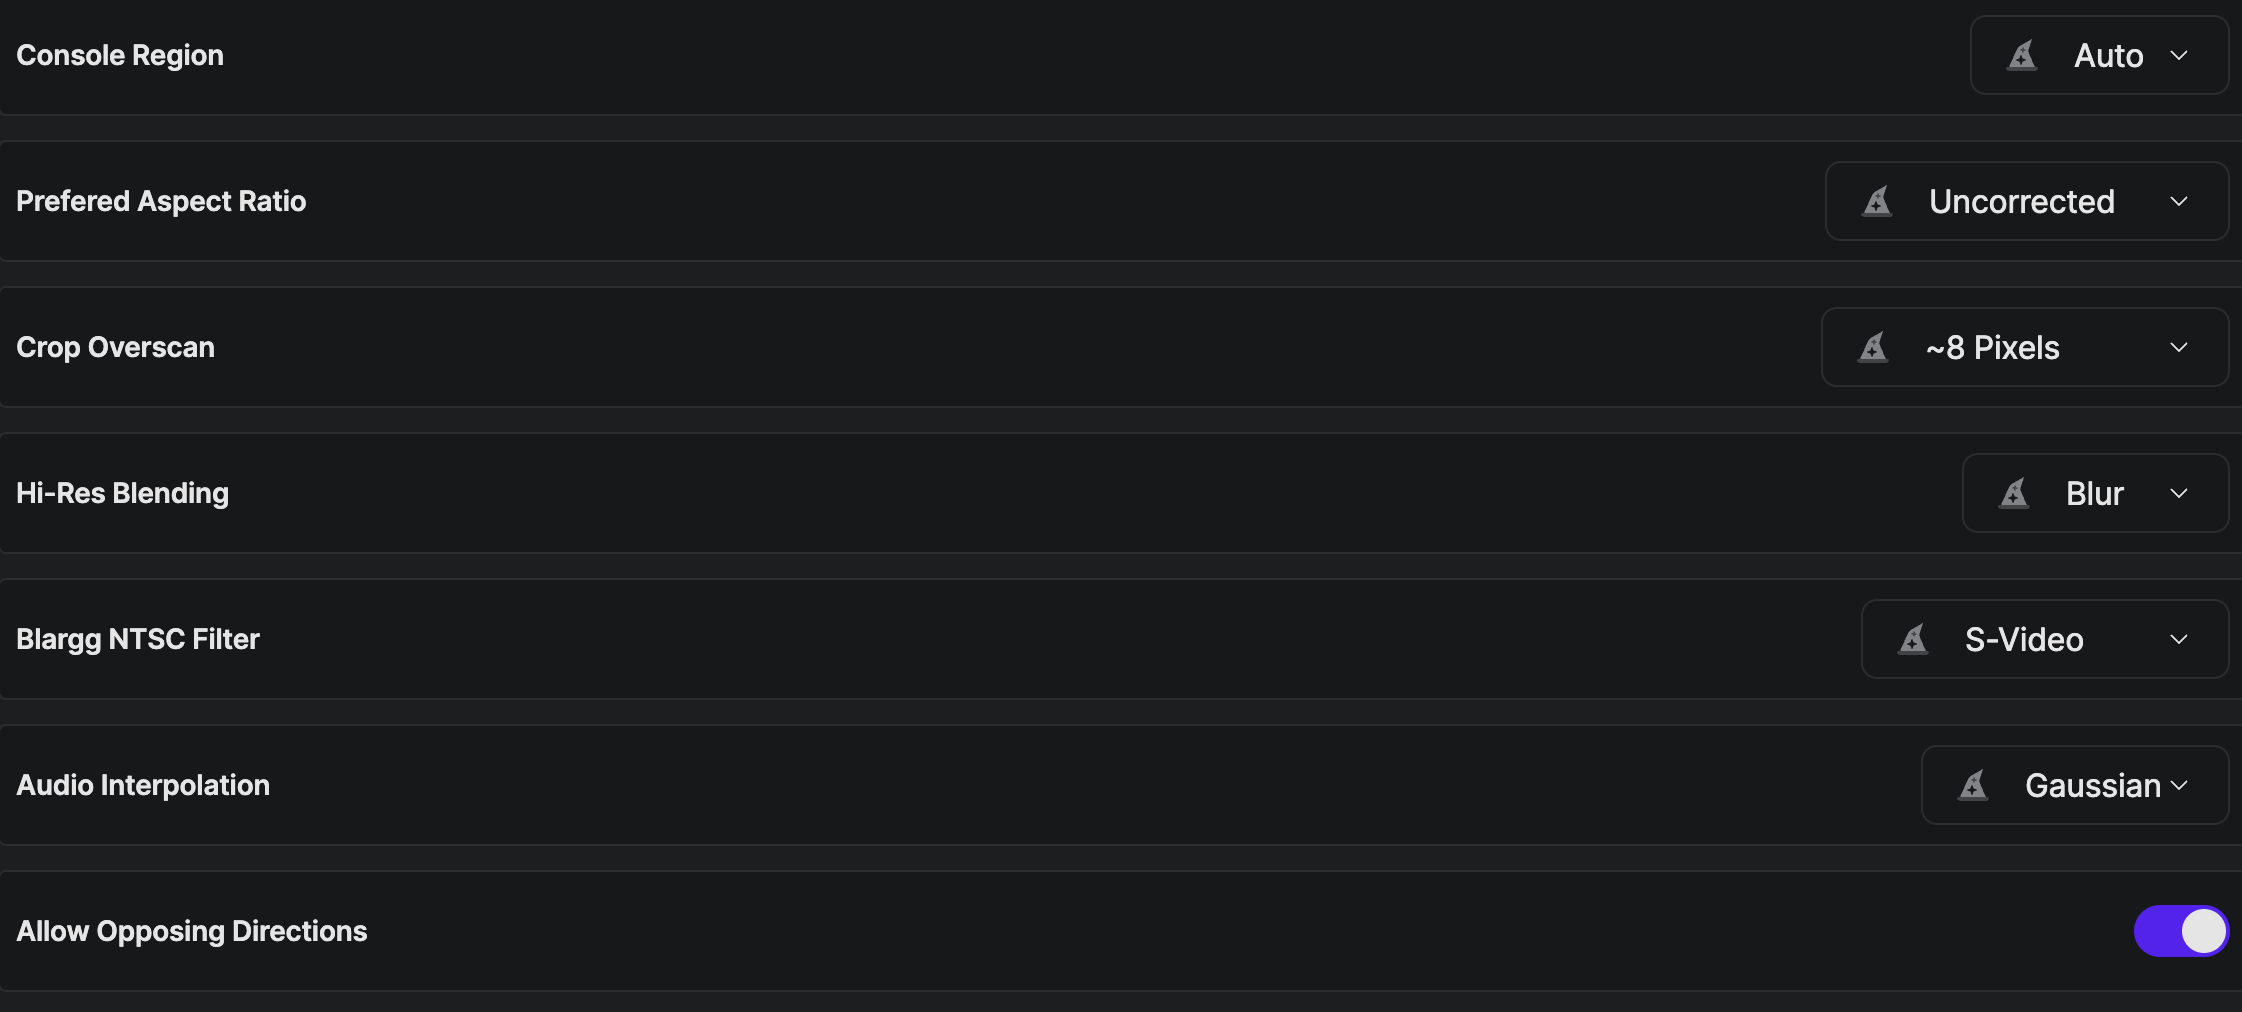Image resolution: width=2242 pixels, height=1012 pixels.
Task: Click the wizard hat icon beside Gaussian
Action: pyautogui.click(x=1973, y=785)
